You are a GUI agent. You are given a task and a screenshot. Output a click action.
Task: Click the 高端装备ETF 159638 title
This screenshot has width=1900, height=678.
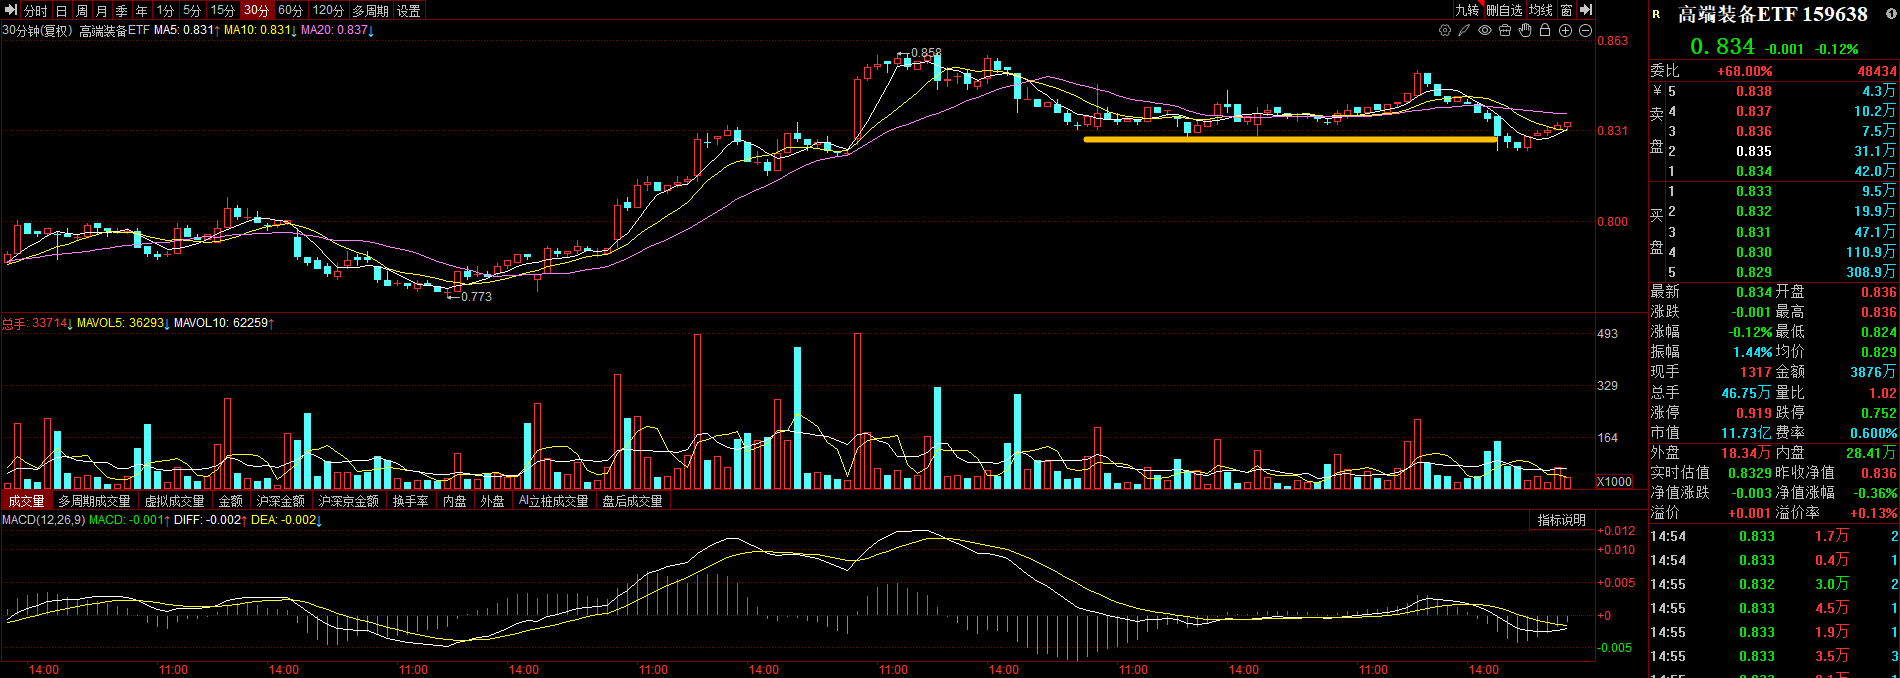1772,14
